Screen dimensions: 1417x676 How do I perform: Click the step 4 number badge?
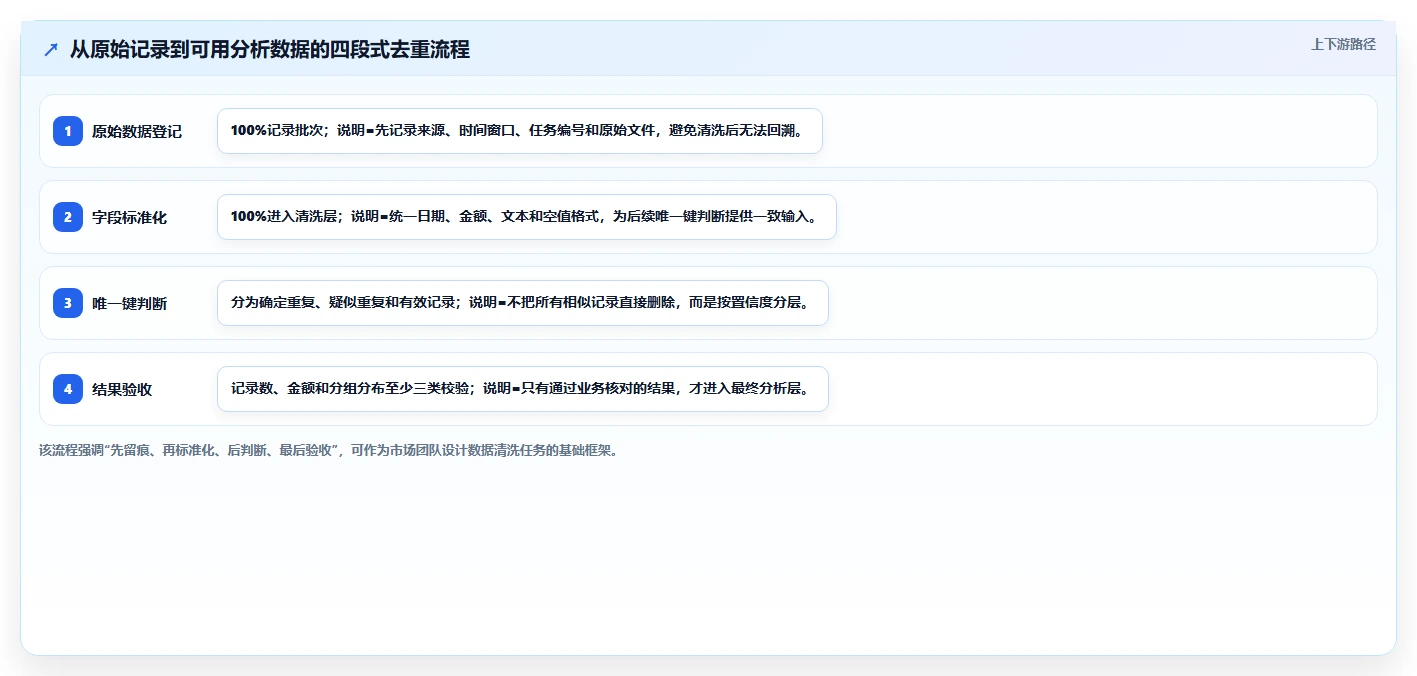[x=68, y=389]
